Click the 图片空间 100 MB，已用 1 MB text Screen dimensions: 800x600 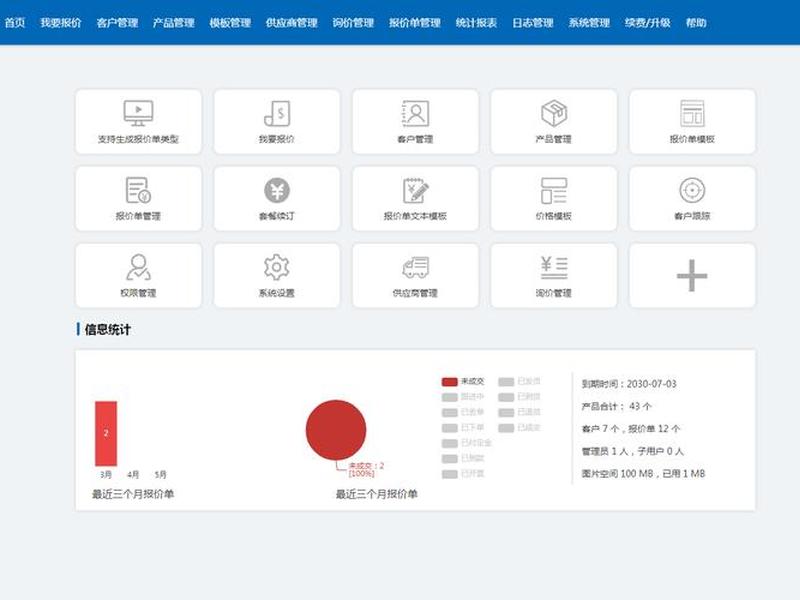[x=643, y=473]
